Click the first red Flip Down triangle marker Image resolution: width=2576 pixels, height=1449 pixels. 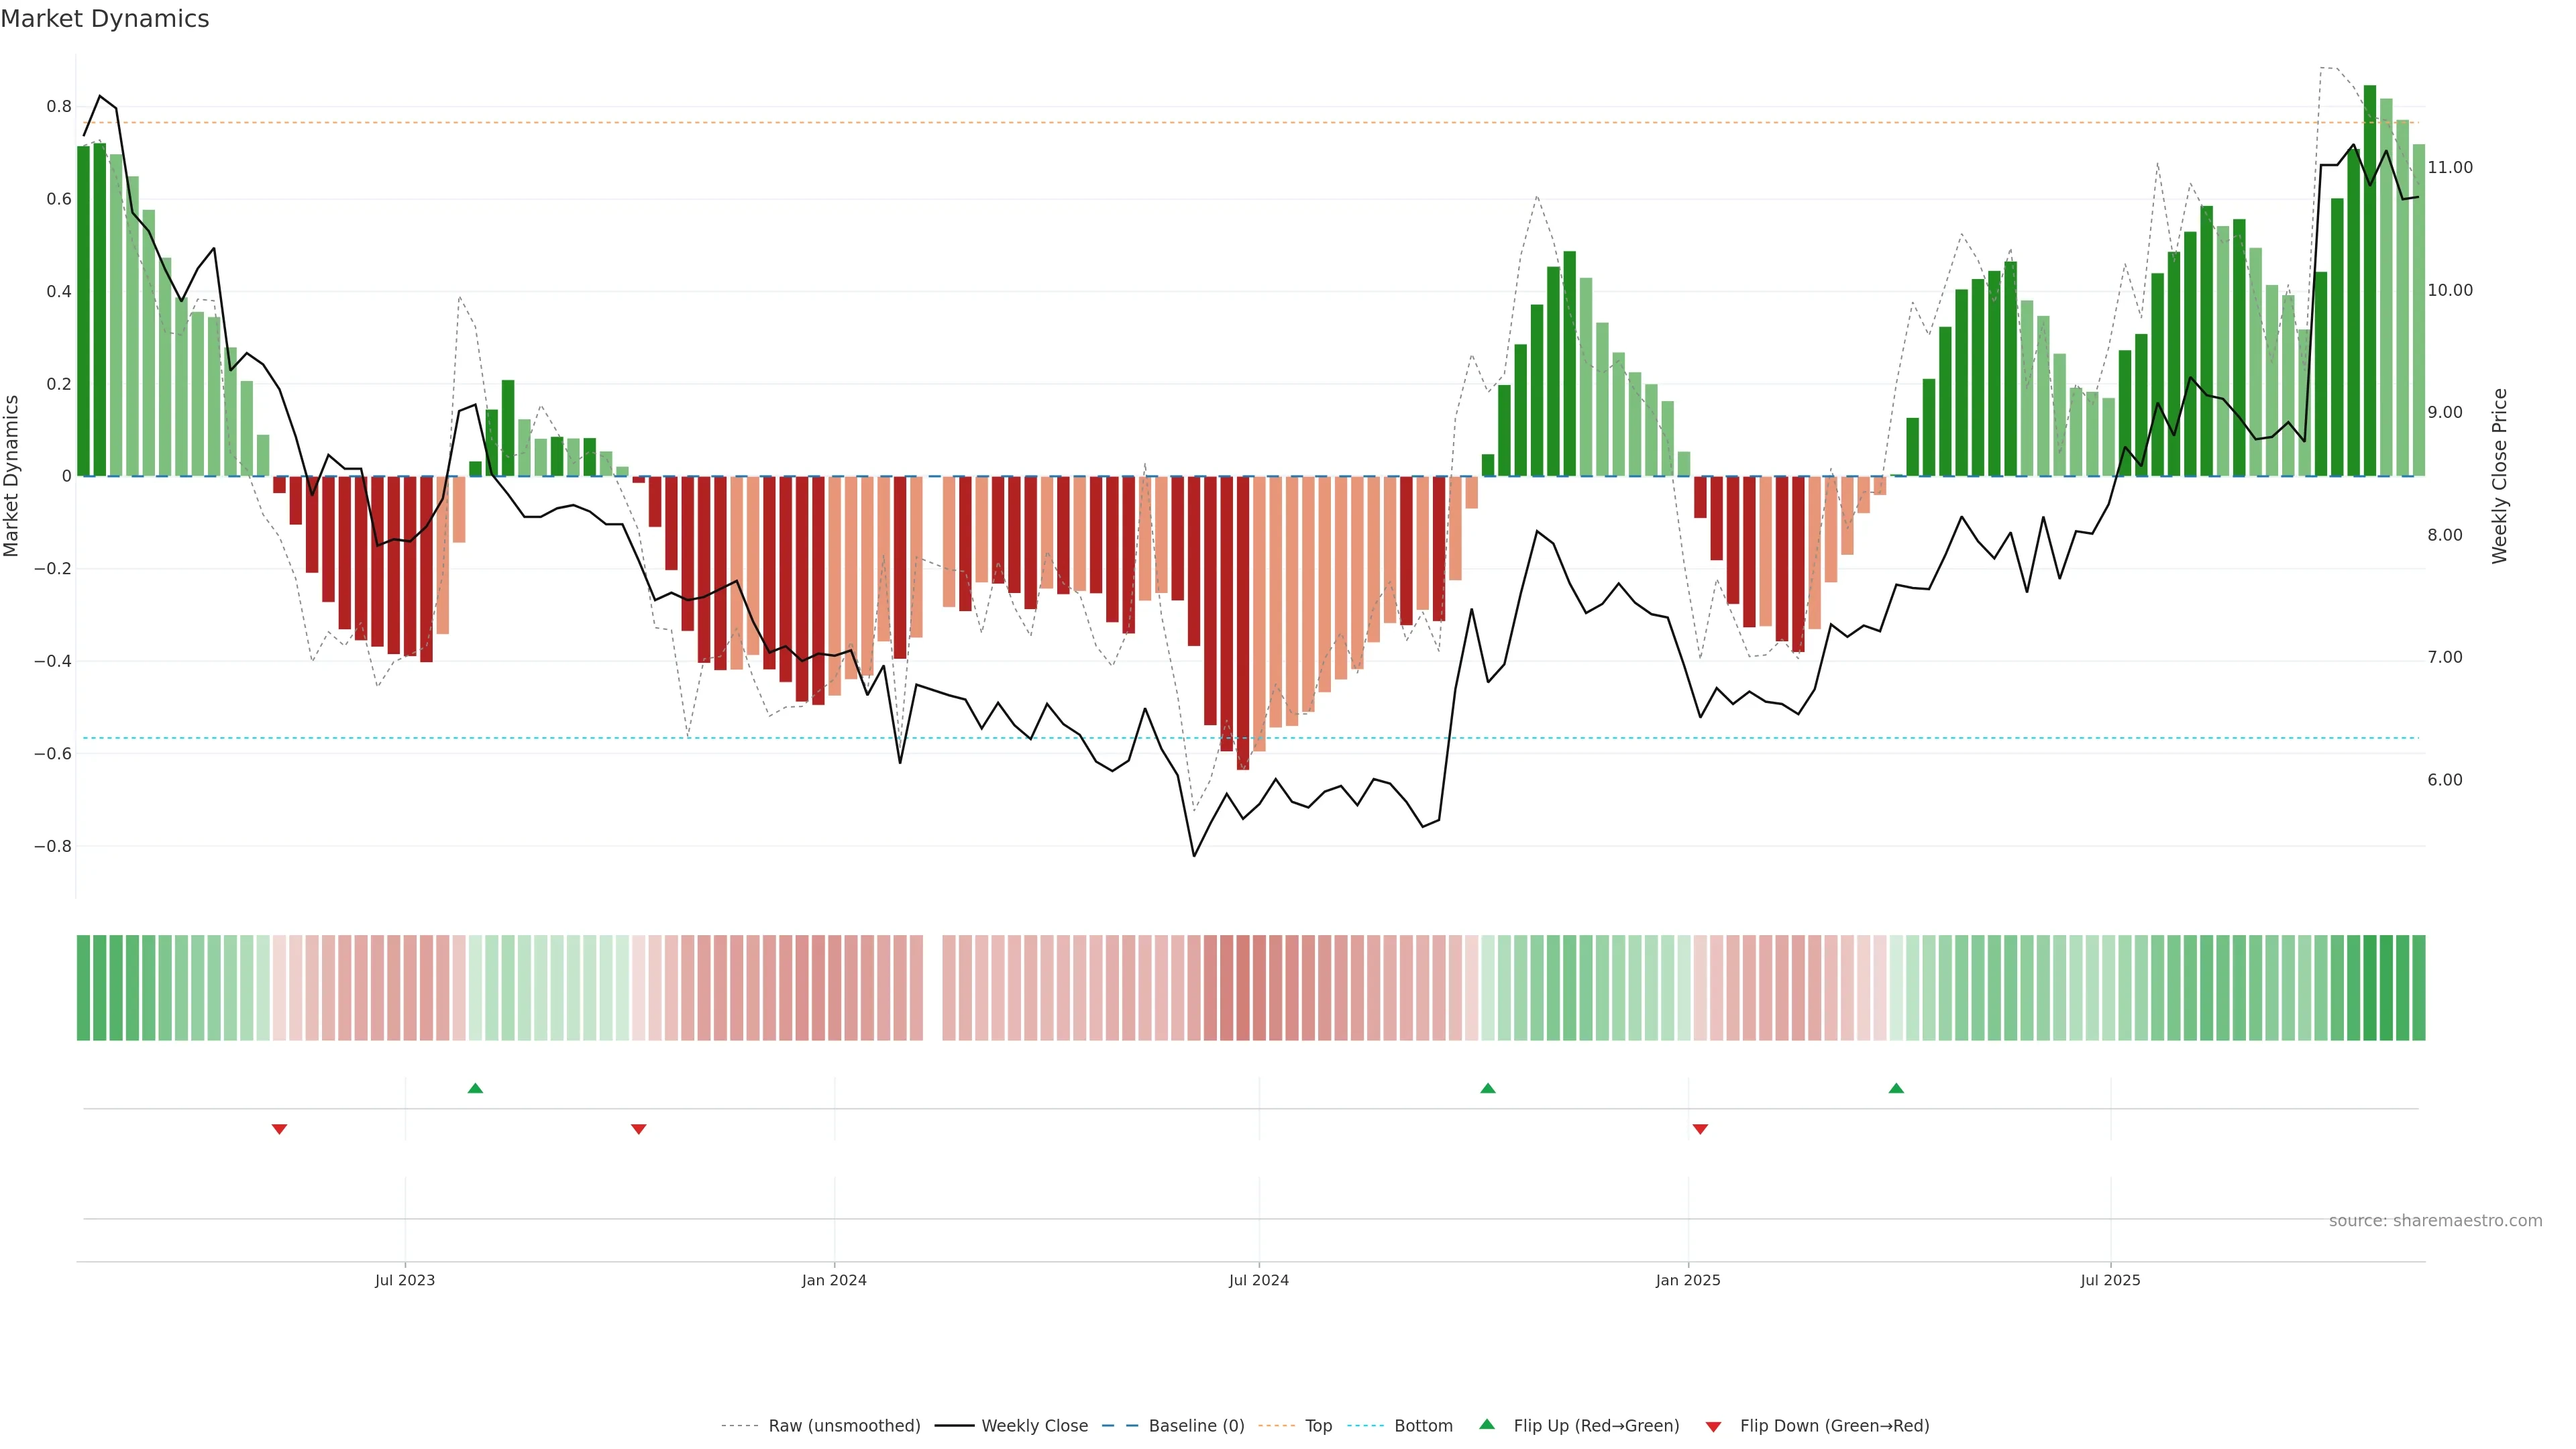coord(279,1129)
